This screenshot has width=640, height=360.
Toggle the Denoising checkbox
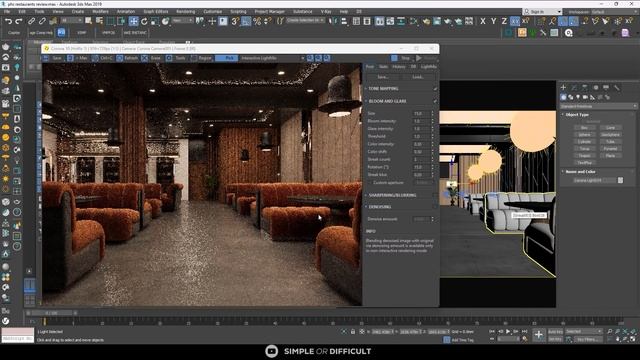pyautogui.click(x=436, y=207)
